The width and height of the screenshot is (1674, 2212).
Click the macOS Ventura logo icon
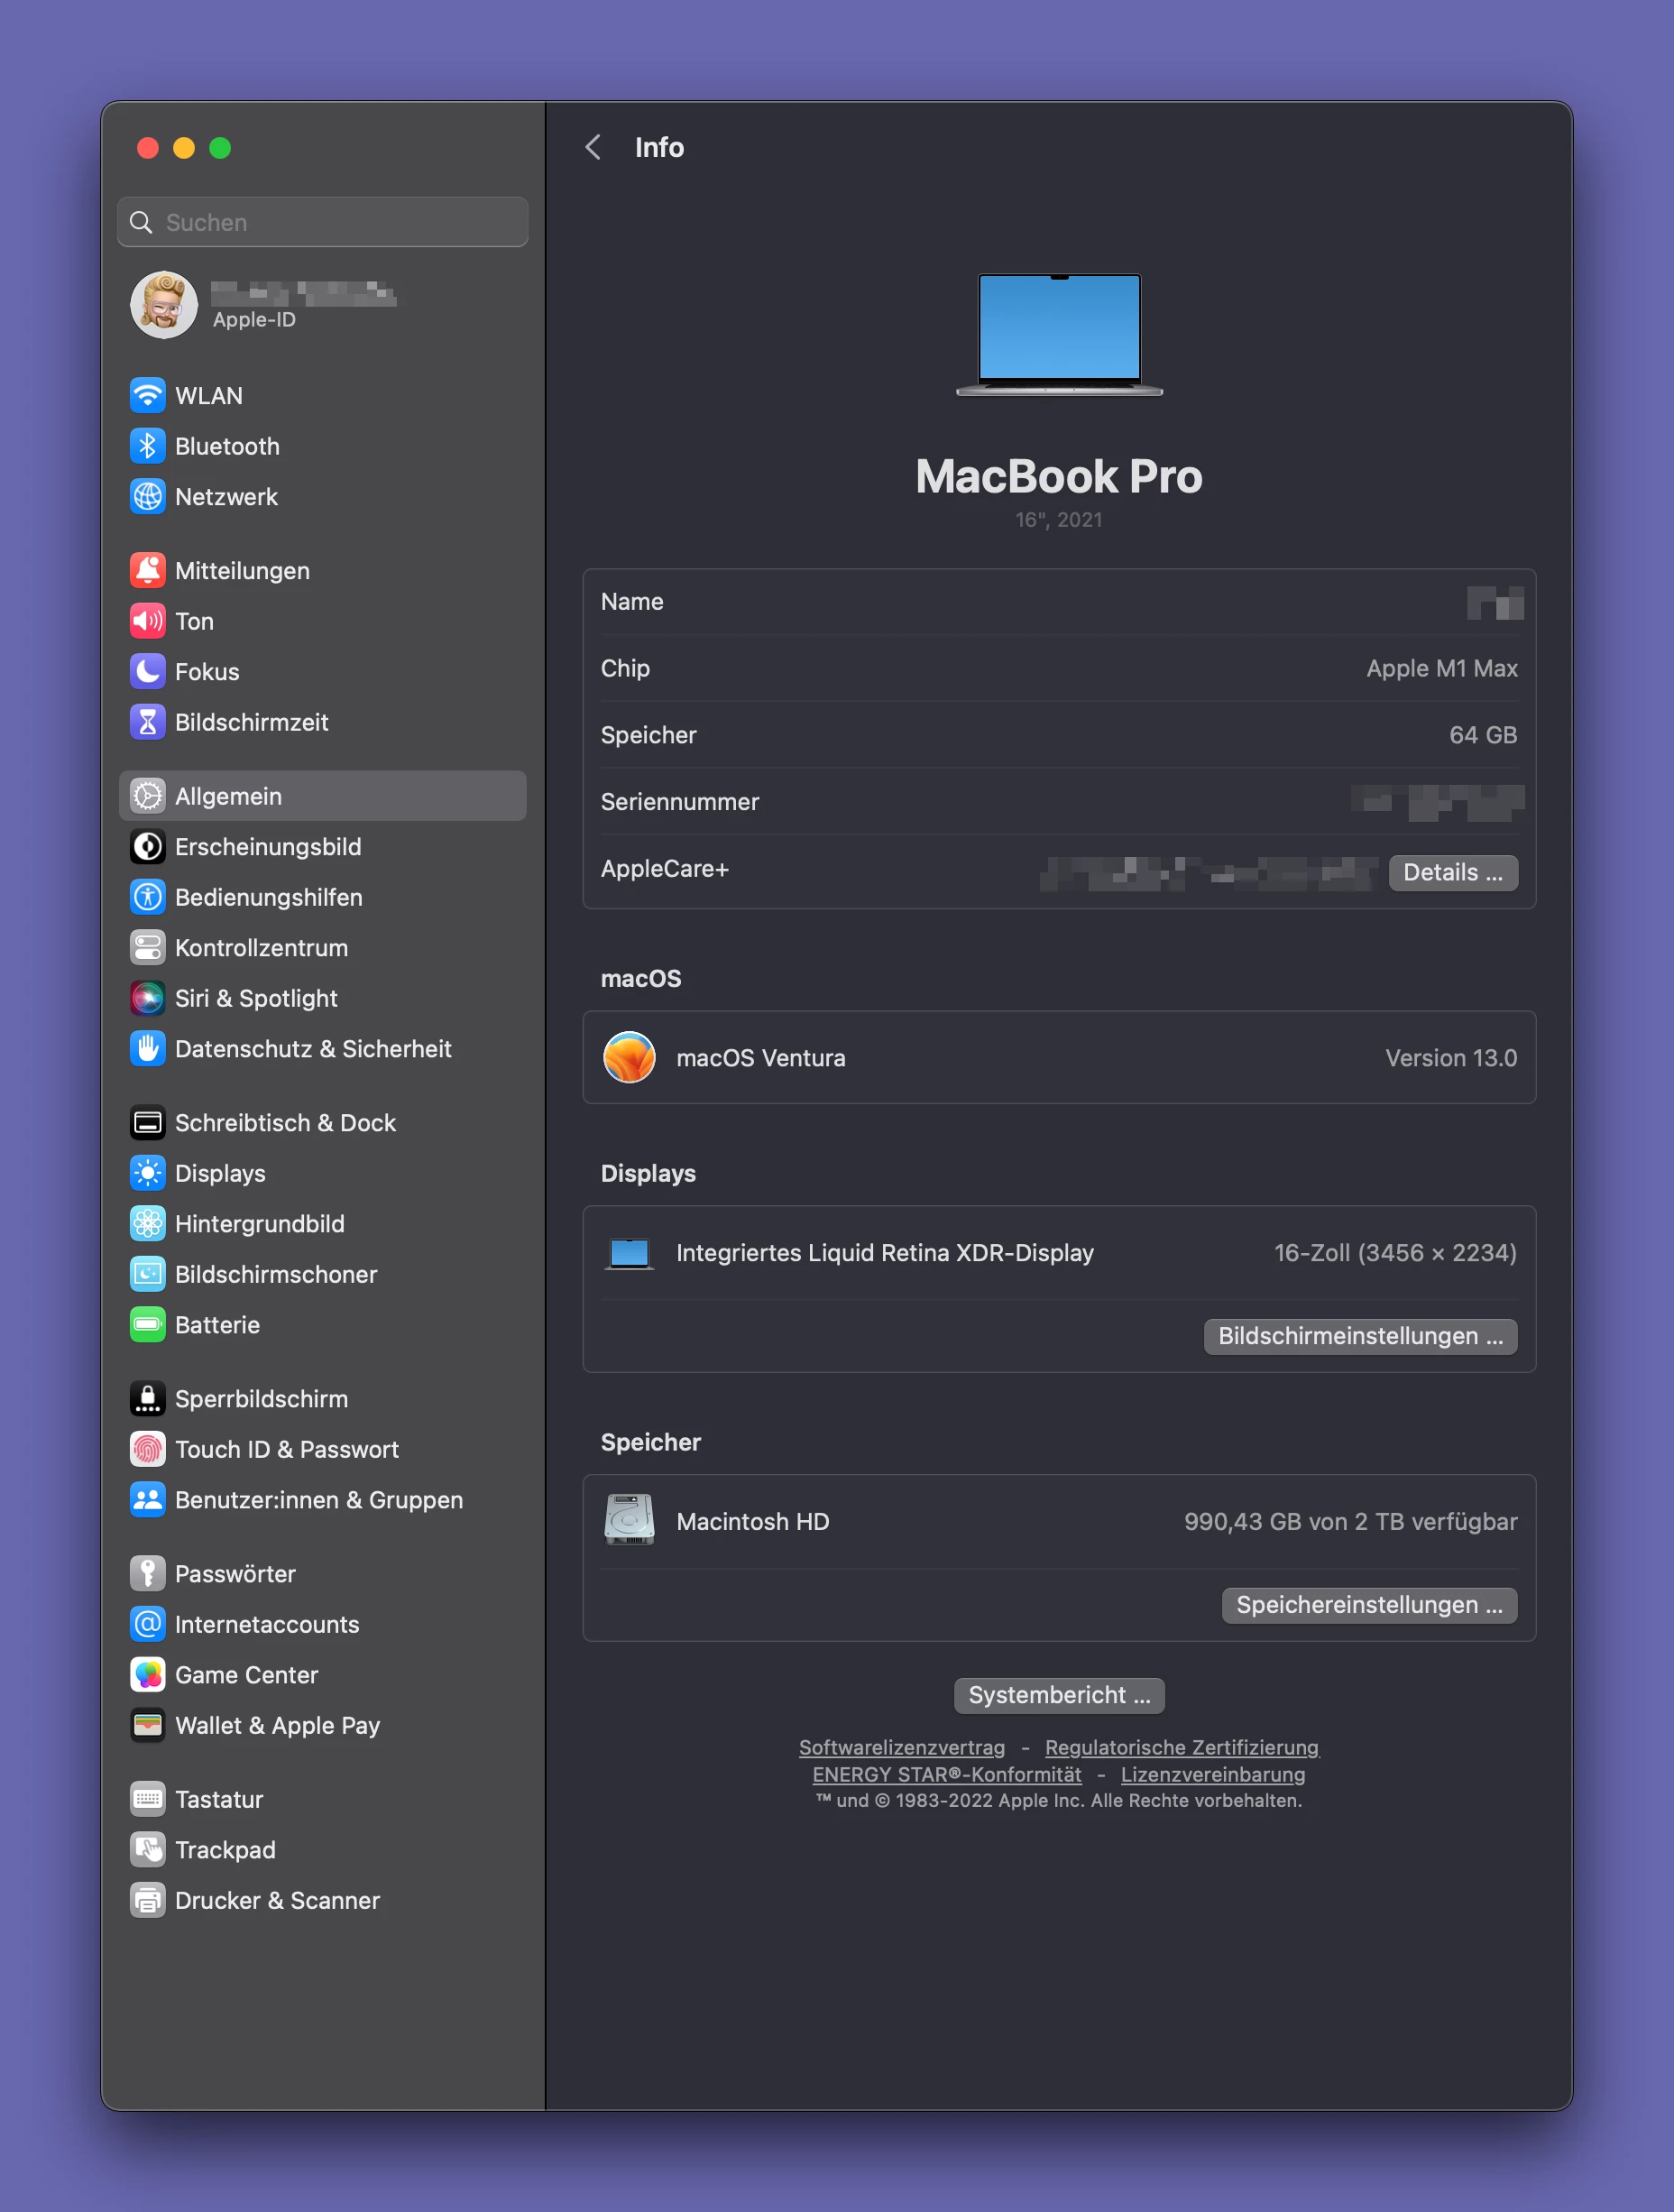(629, 1057)
